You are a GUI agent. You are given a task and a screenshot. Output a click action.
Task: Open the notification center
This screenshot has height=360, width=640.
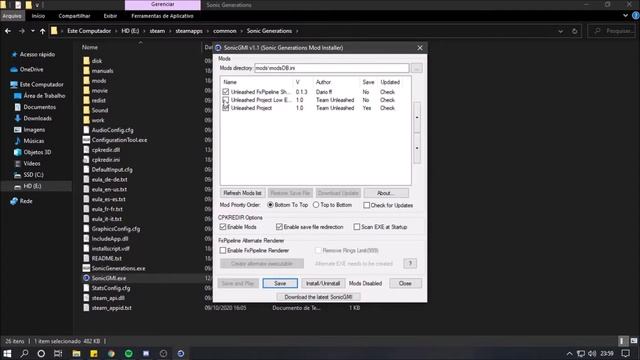pyautogui.click(x=625, y=353)
